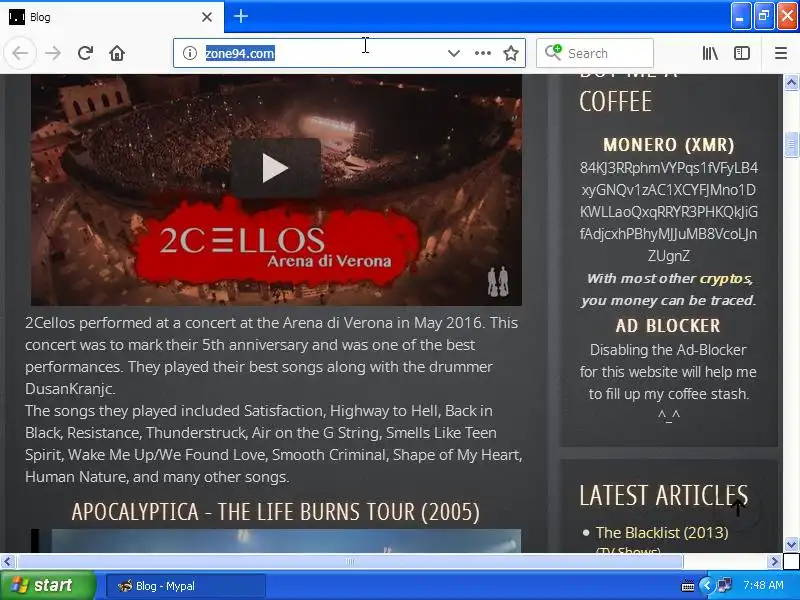This screenshot has height=600, width=800.
Task: Click the vertical scrollbar down arrow
Action: pyautogui.click(x=791, y=544)
